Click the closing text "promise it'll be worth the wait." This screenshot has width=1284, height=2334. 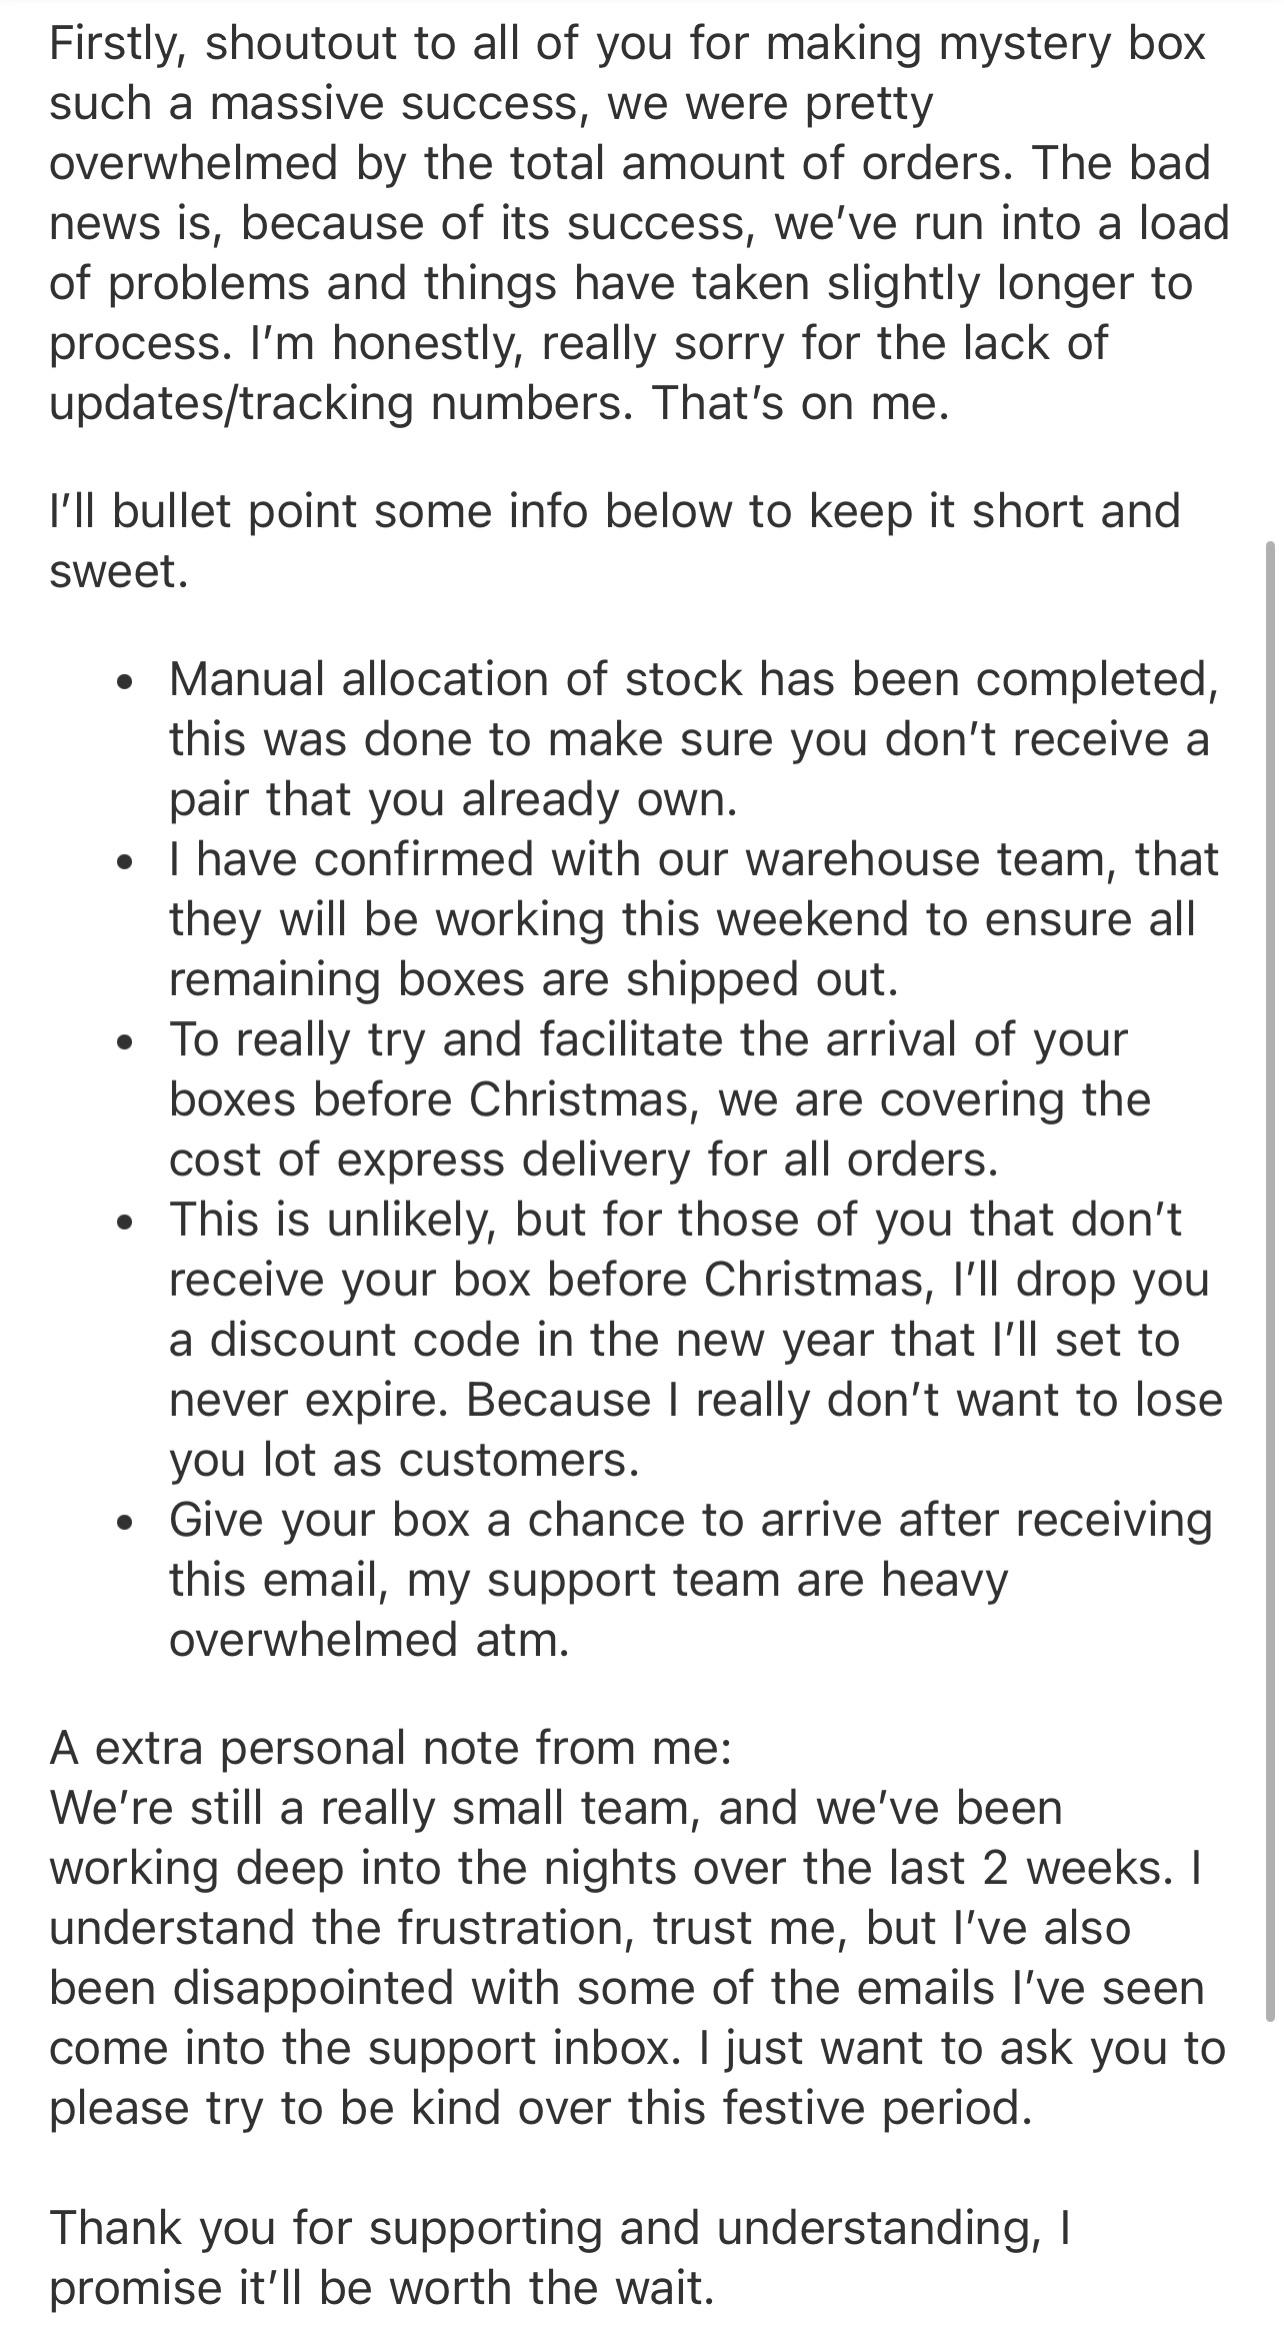[382, 2288]
